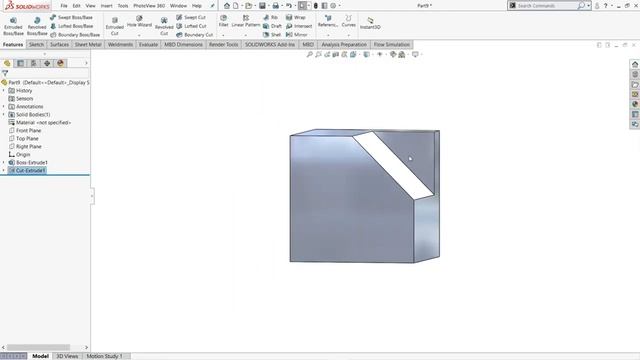Select the Extruded Boss/Base tool
The height and width of the screenshot is (360, 640).
(x=13, y=27)
